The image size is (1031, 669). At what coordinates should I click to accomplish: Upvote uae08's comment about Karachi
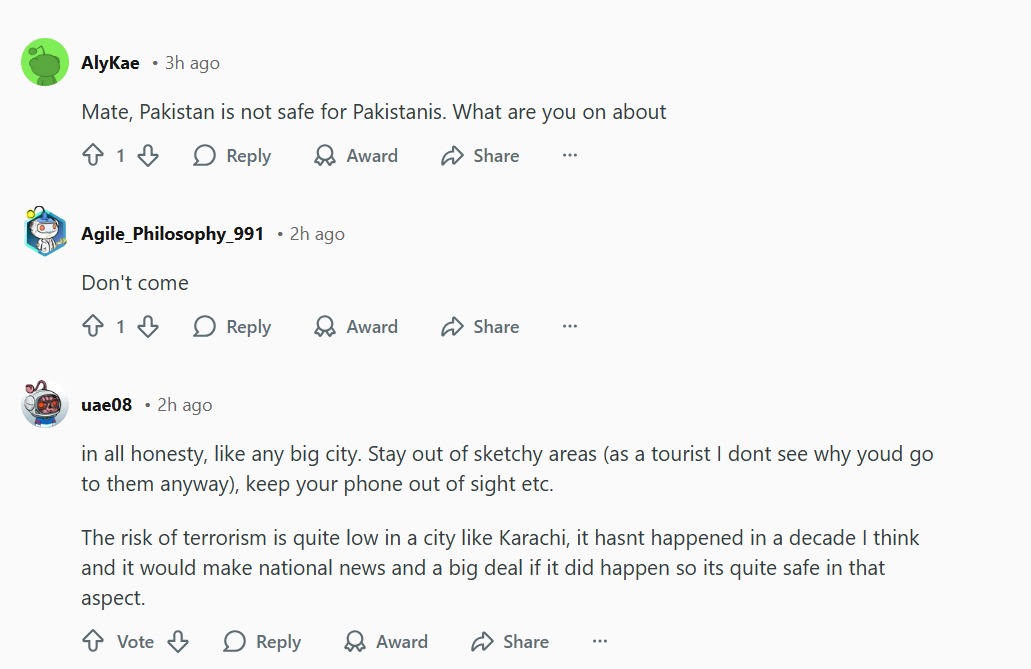tap(93, 642)
